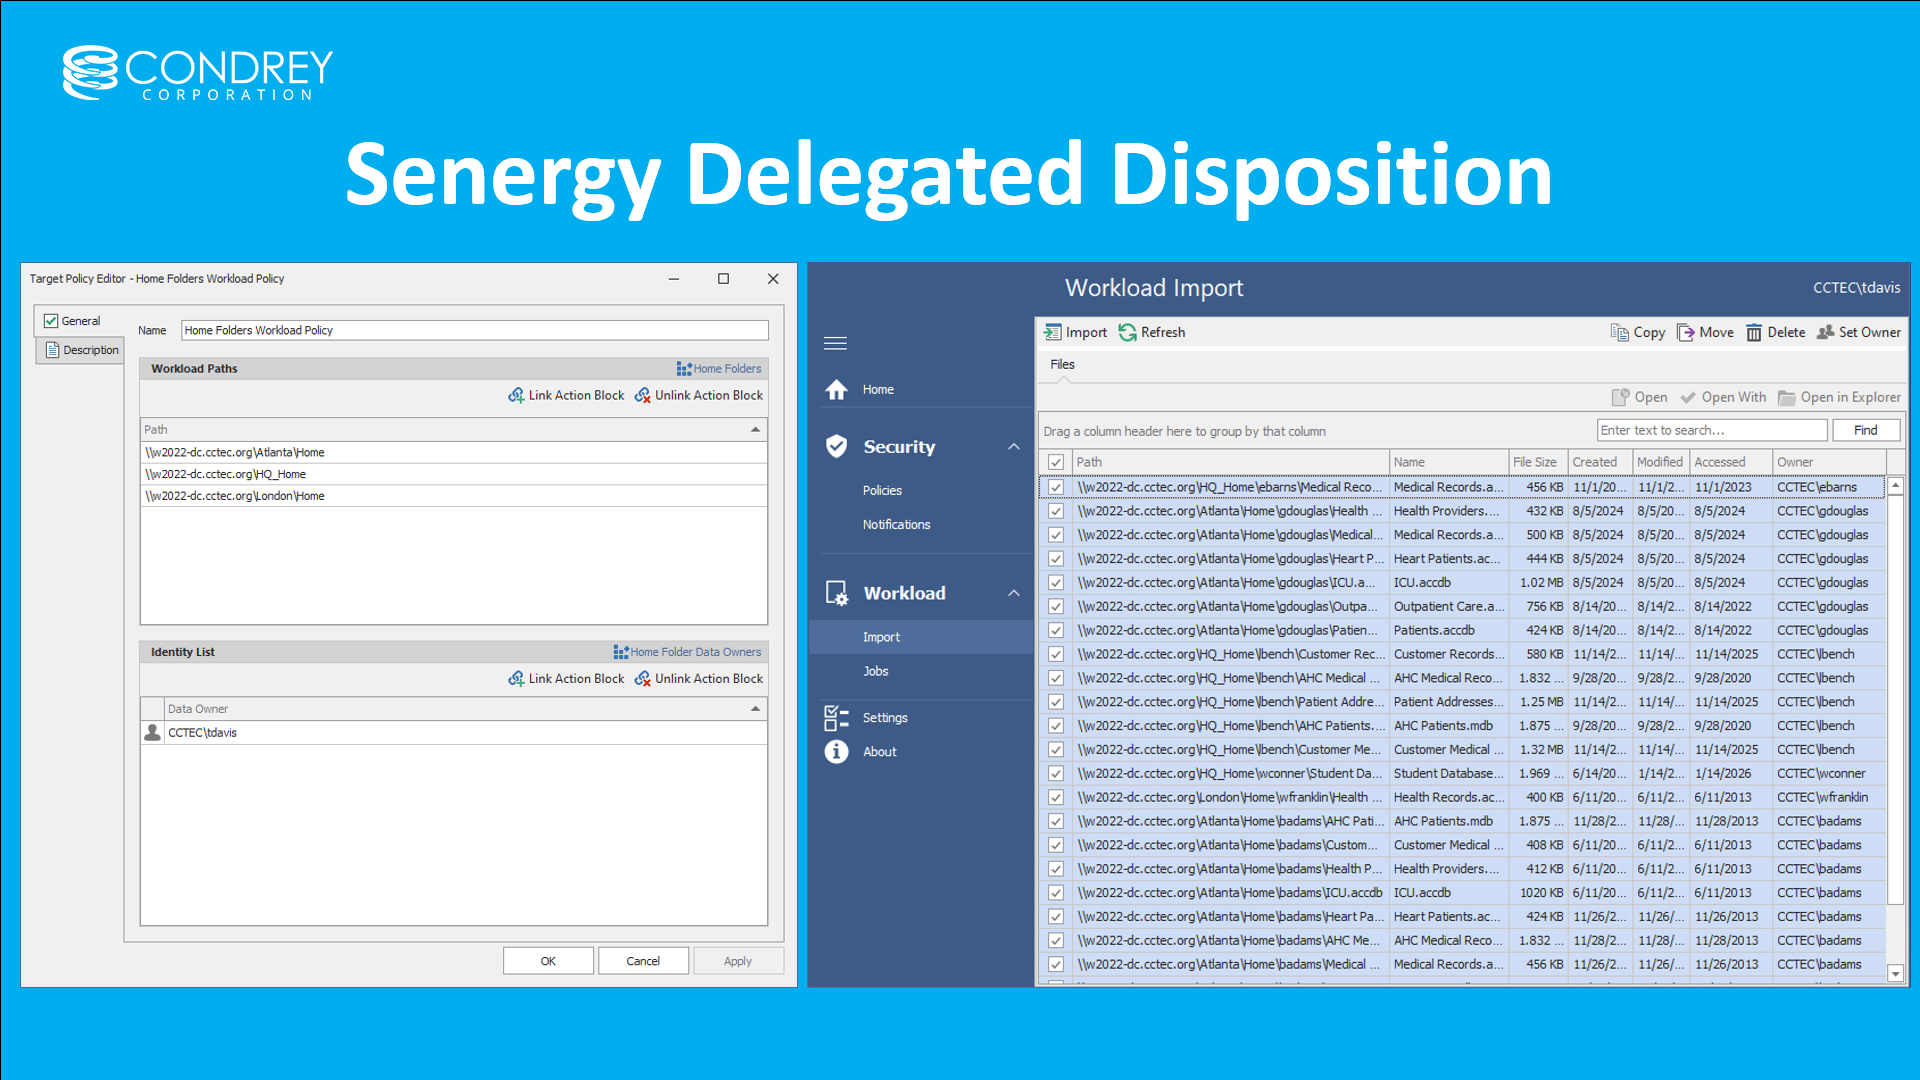Uncheck the gdouglas Outpatient Care row checkbox
The height and width of the screenshot is (1080, 1920).
(x=1056, y=606)
